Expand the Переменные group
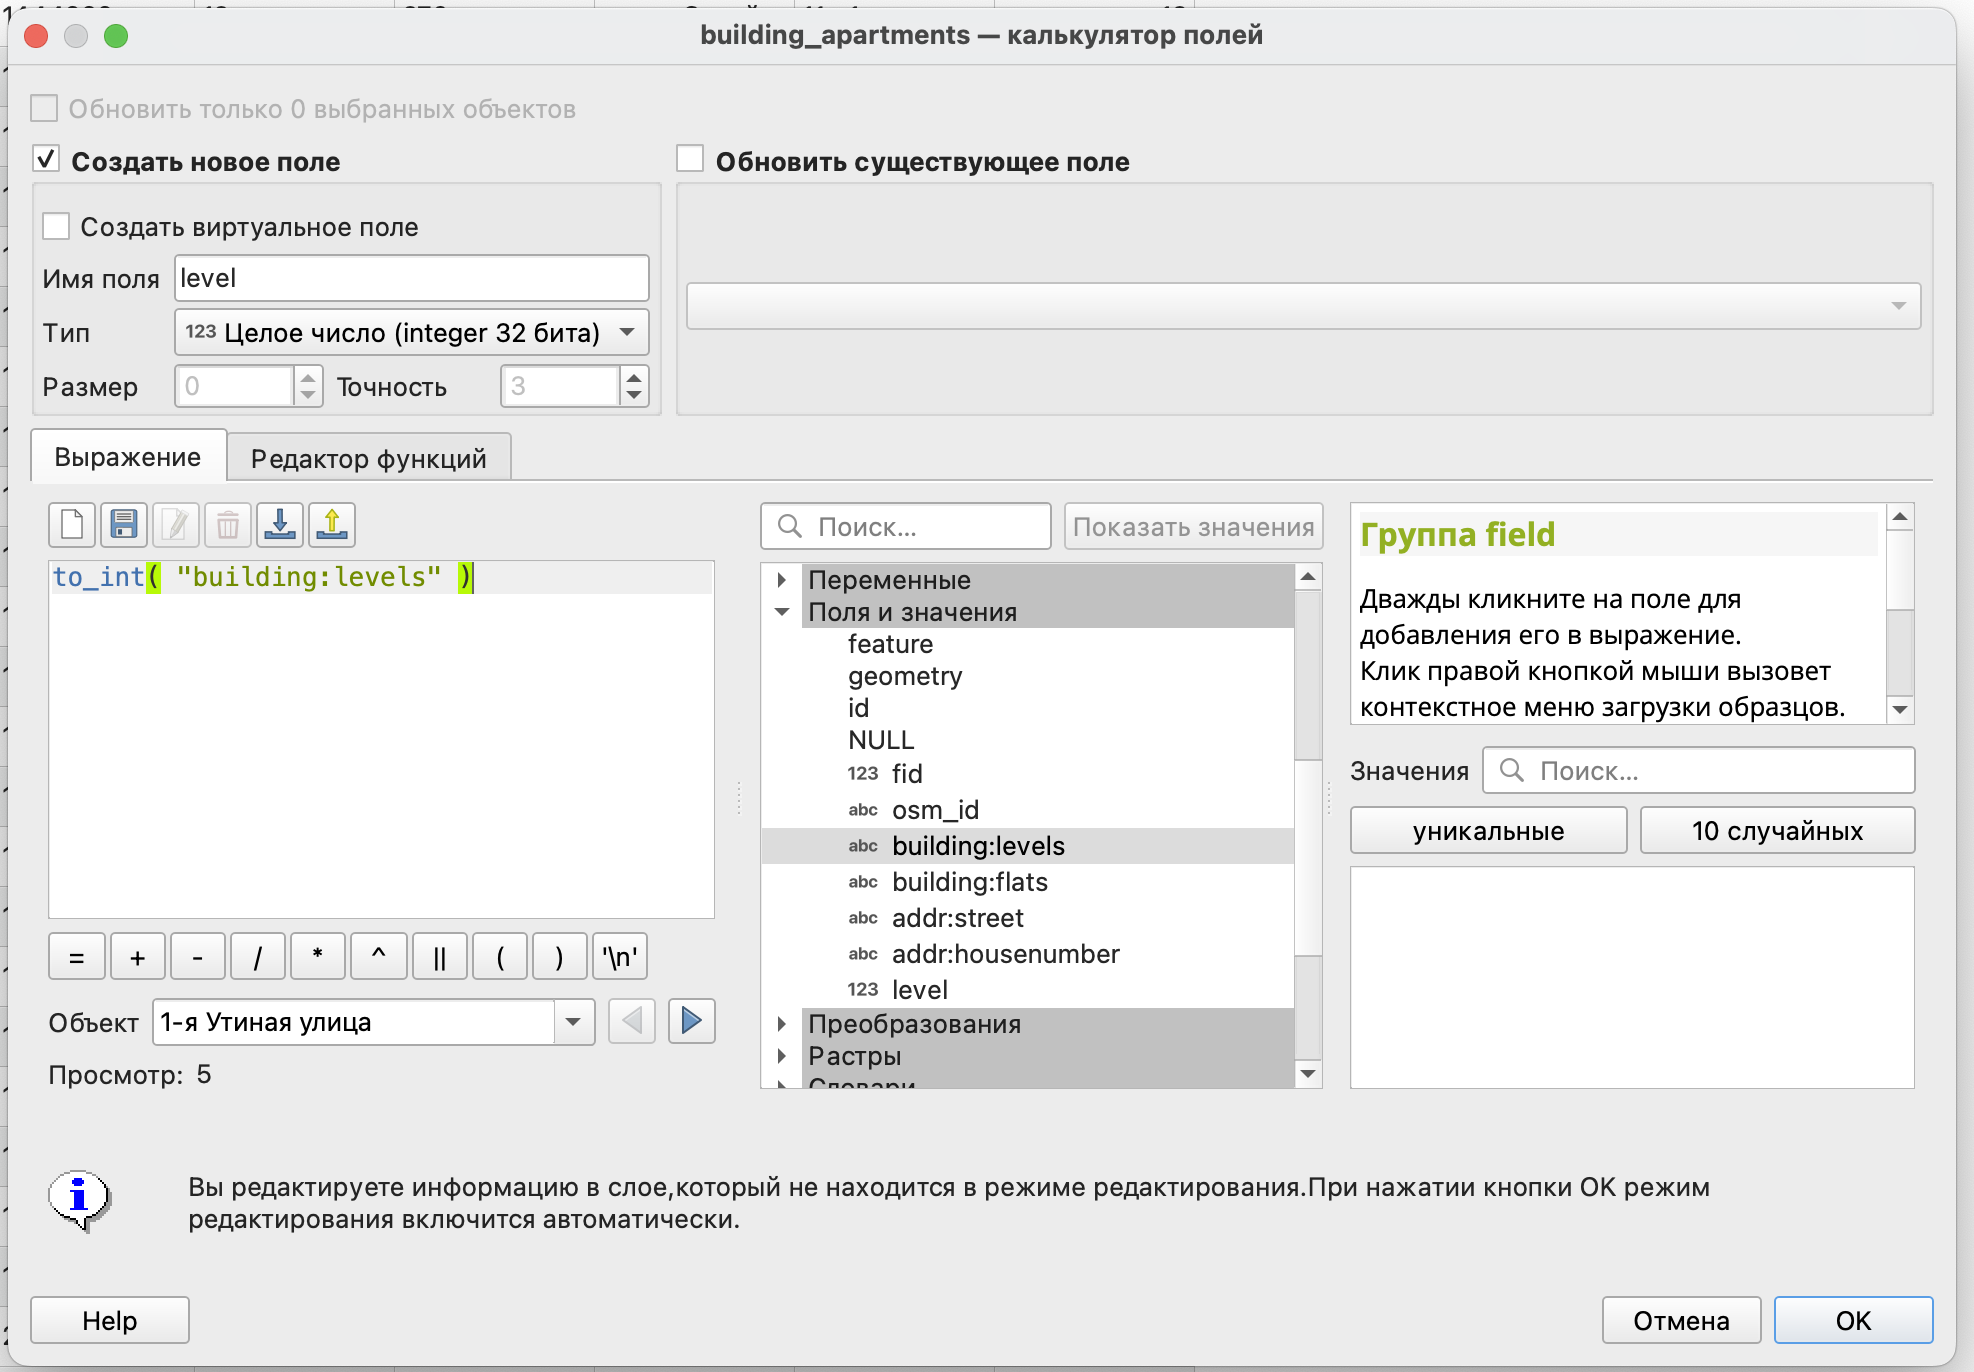Viewport: 1974px width, 1372px height. pos(782,580)
